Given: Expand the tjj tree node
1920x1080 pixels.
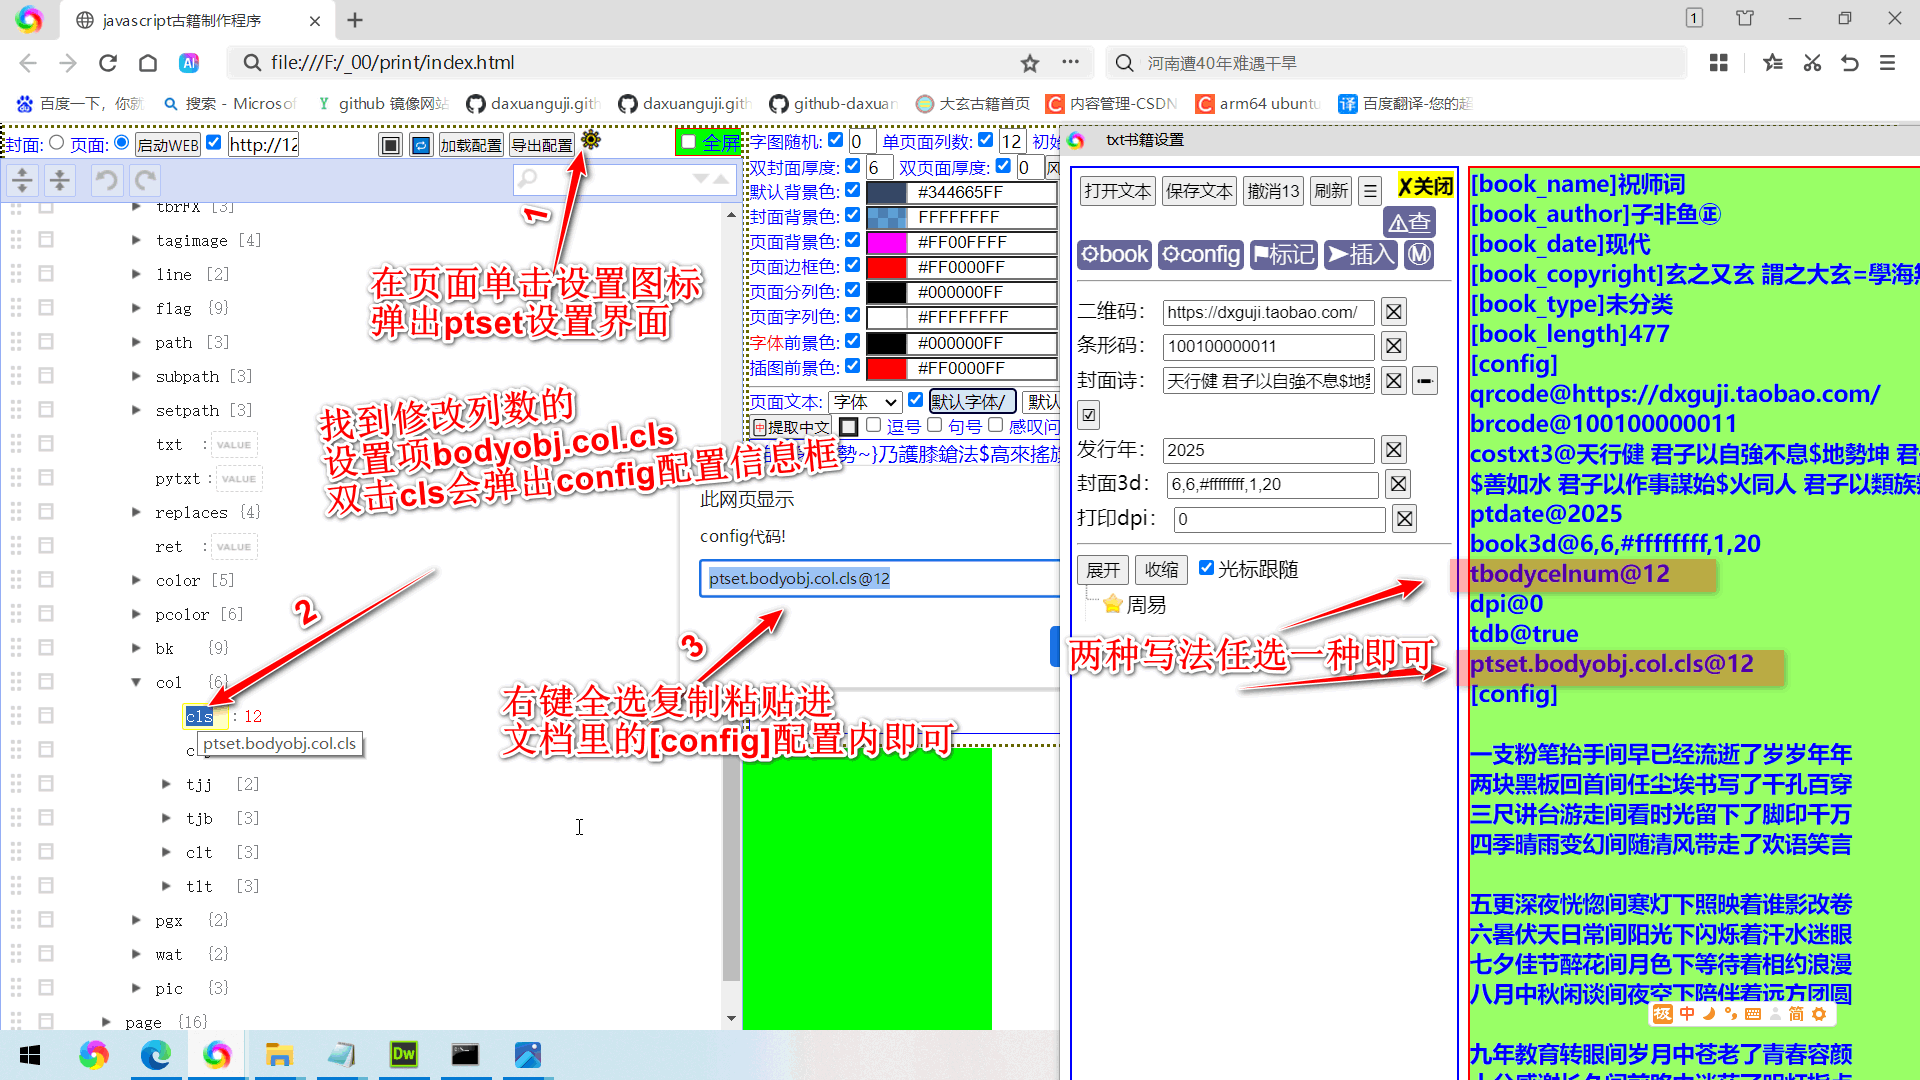Looking at the screenshot, I should 166,784.
